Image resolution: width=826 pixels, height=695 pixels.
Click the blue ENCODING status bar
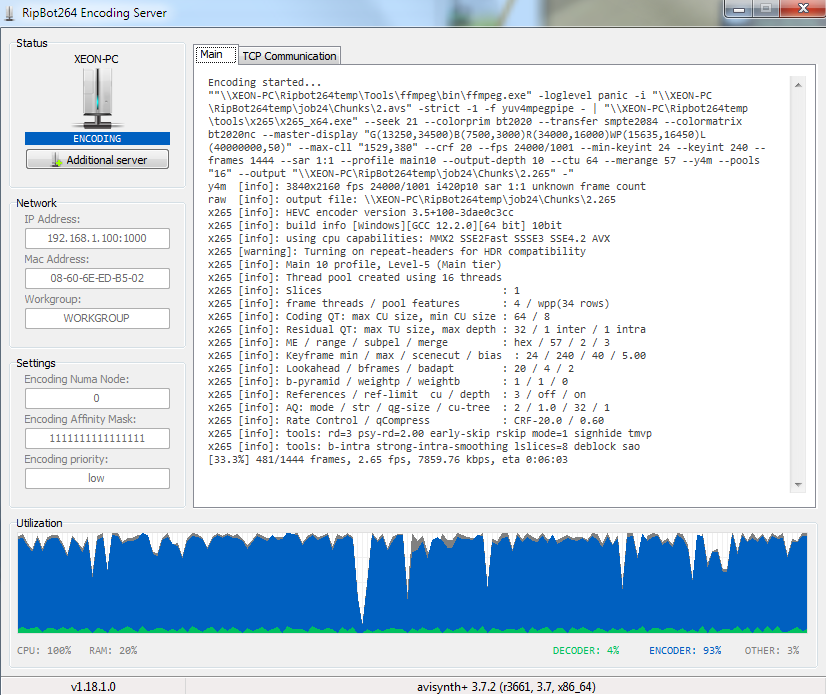tap(97, 139)
